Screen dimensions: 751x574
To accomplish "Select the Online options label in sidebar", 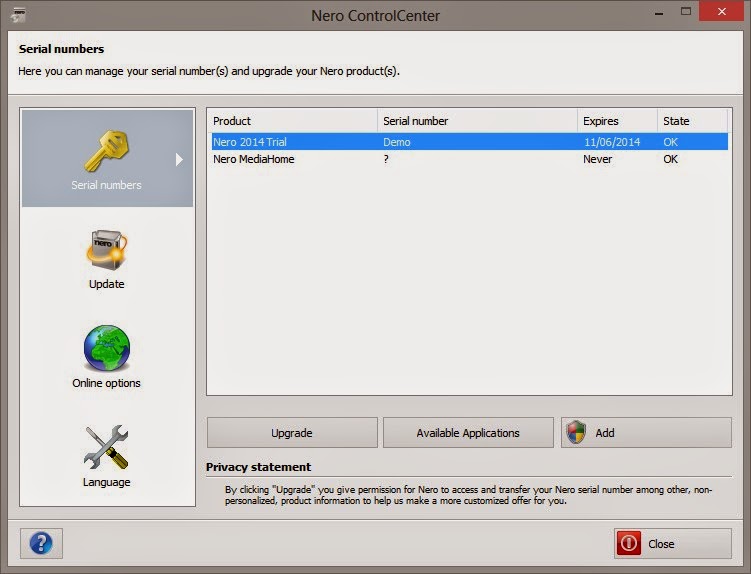I will point(106,383).
